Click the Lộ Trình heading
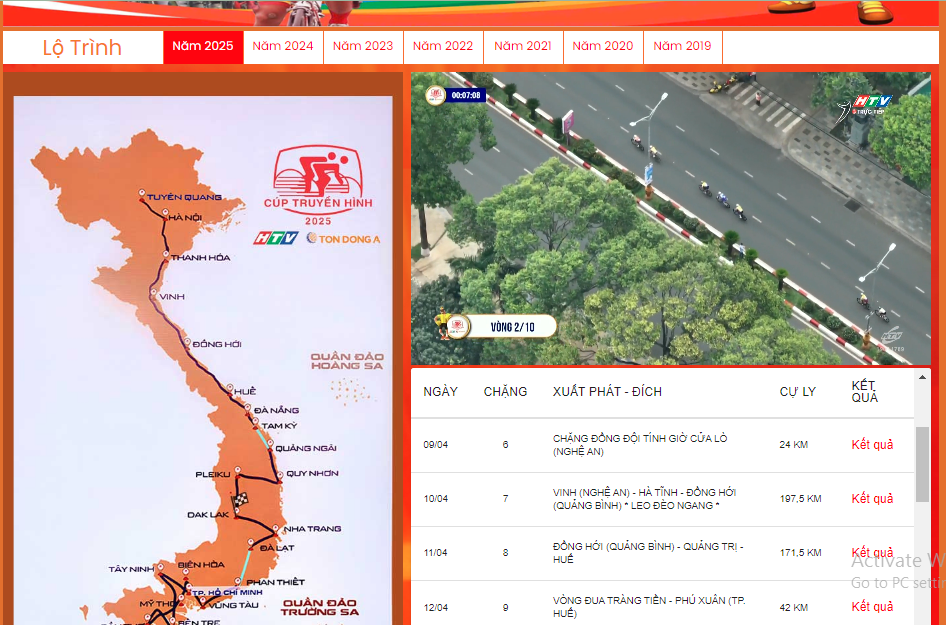The height and width of the screenshot is (625, 946). coord(82,47)
